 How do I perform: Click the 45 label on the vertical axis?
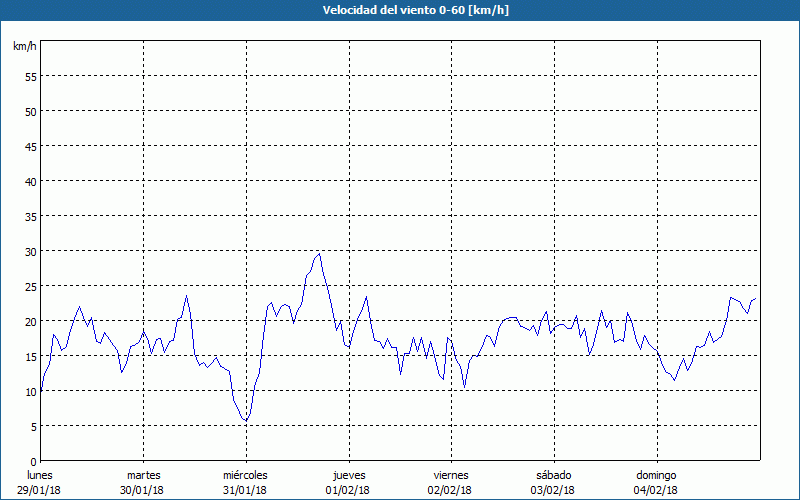pyautogui.click(x=30, y=146)
